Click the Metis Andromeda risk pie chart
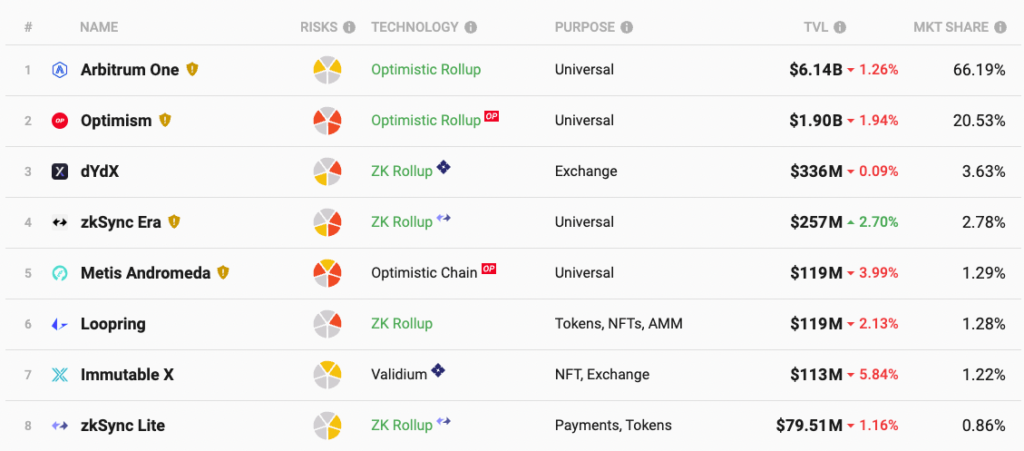This screenshot has width=1024, height=451. click(x=327, y=273)
